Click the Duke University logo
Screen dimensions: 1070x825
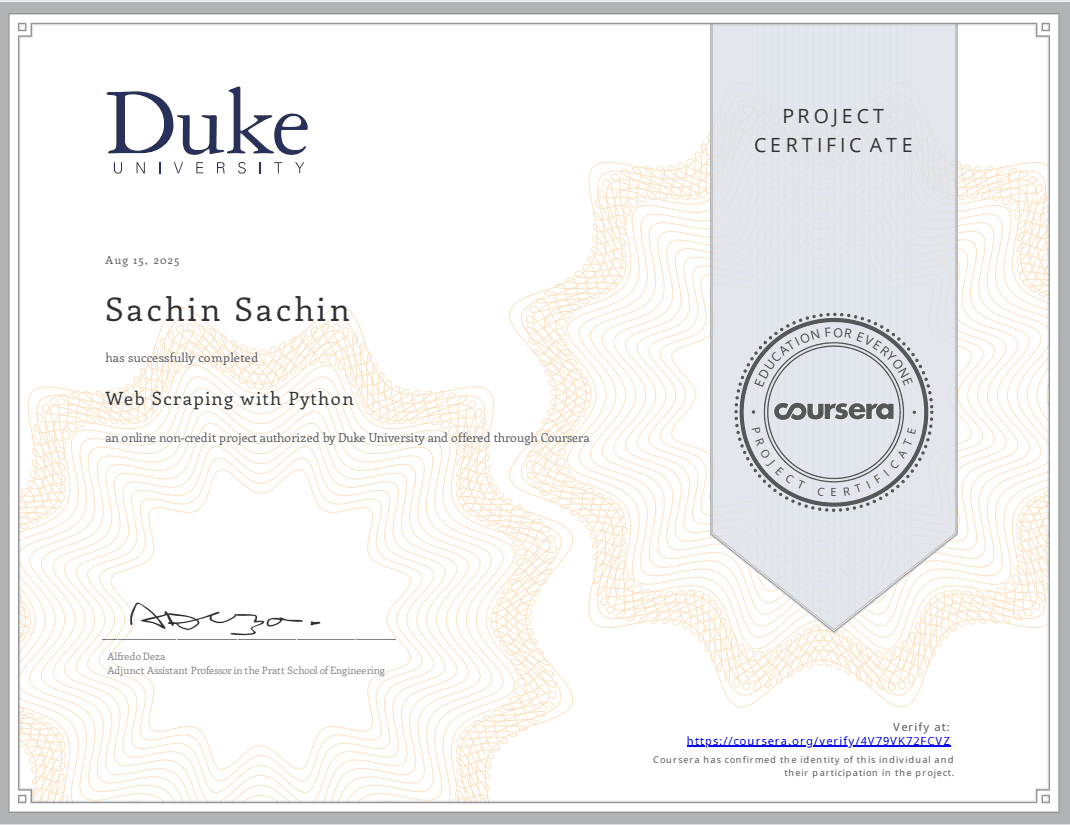[x=206, y=130]
